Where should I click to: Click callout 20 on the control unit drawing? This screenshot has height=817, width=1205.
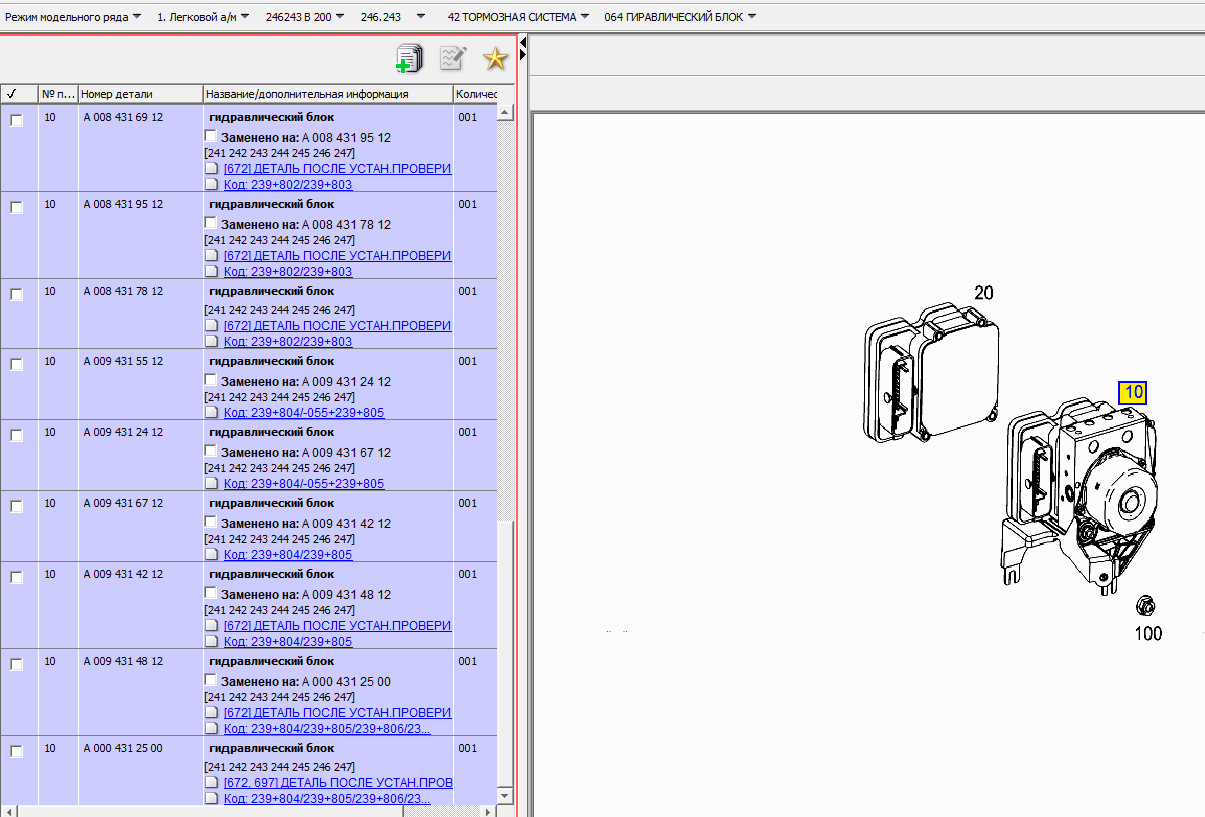(x=984, y=293)
